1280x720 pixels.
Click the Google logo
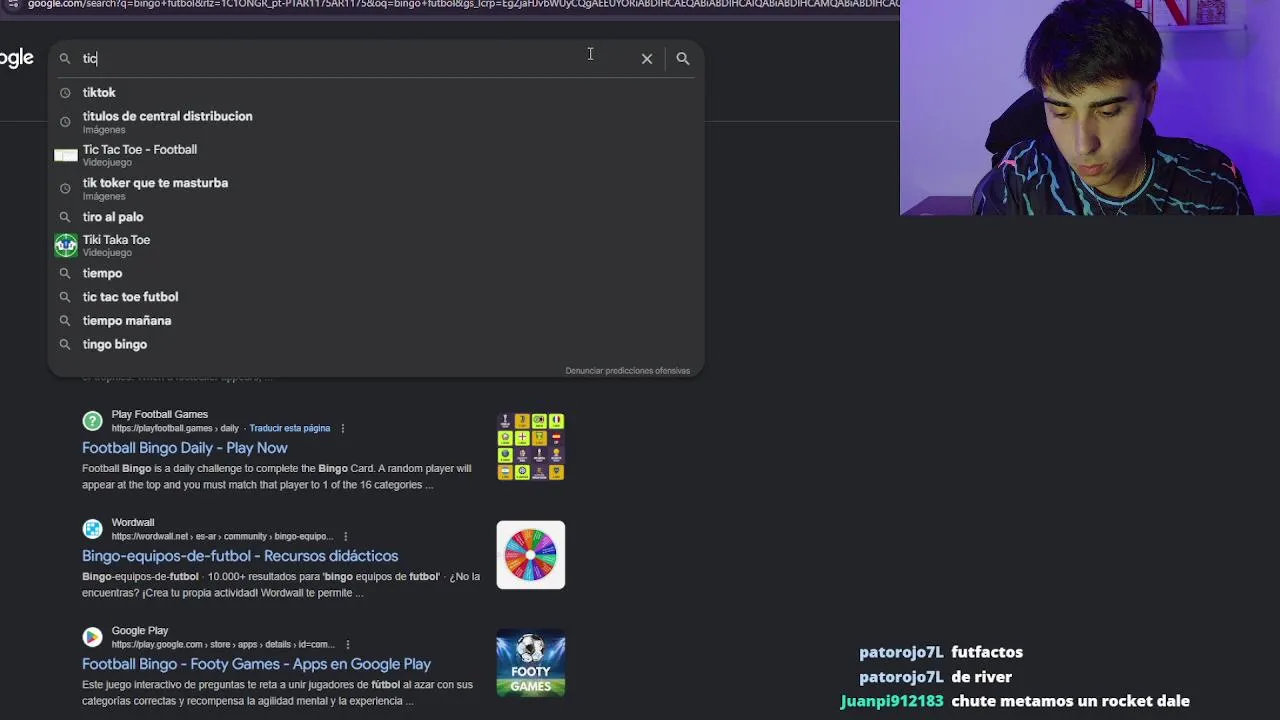(16, 59)
